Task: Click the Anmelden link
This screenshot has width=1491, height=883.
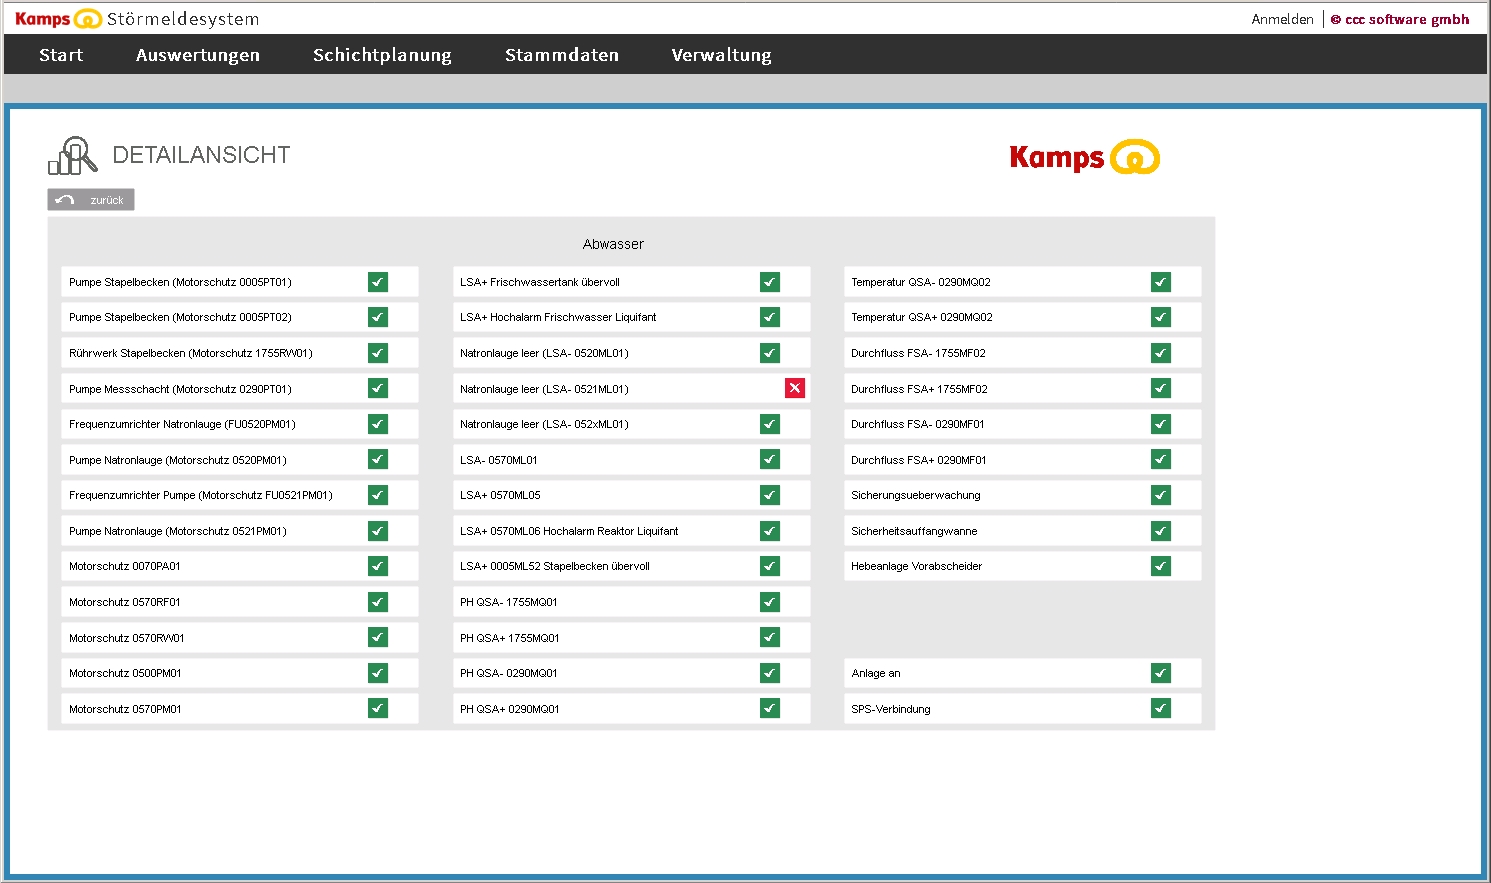Action: (x=1282, y=18)
